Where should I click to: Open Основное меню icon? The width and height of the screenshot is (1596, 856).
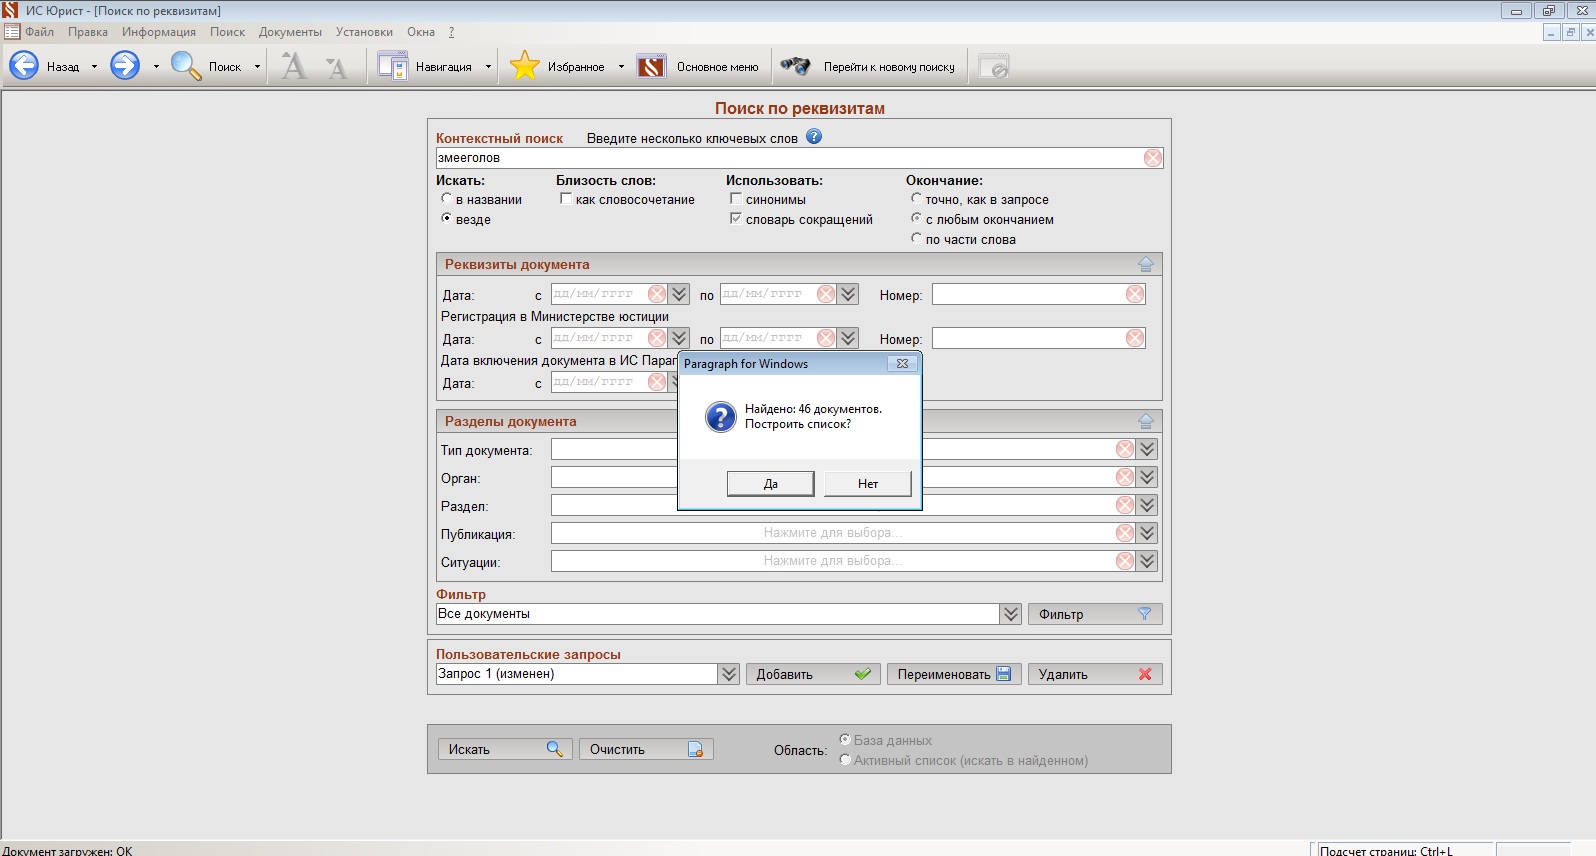click(651, 67)
